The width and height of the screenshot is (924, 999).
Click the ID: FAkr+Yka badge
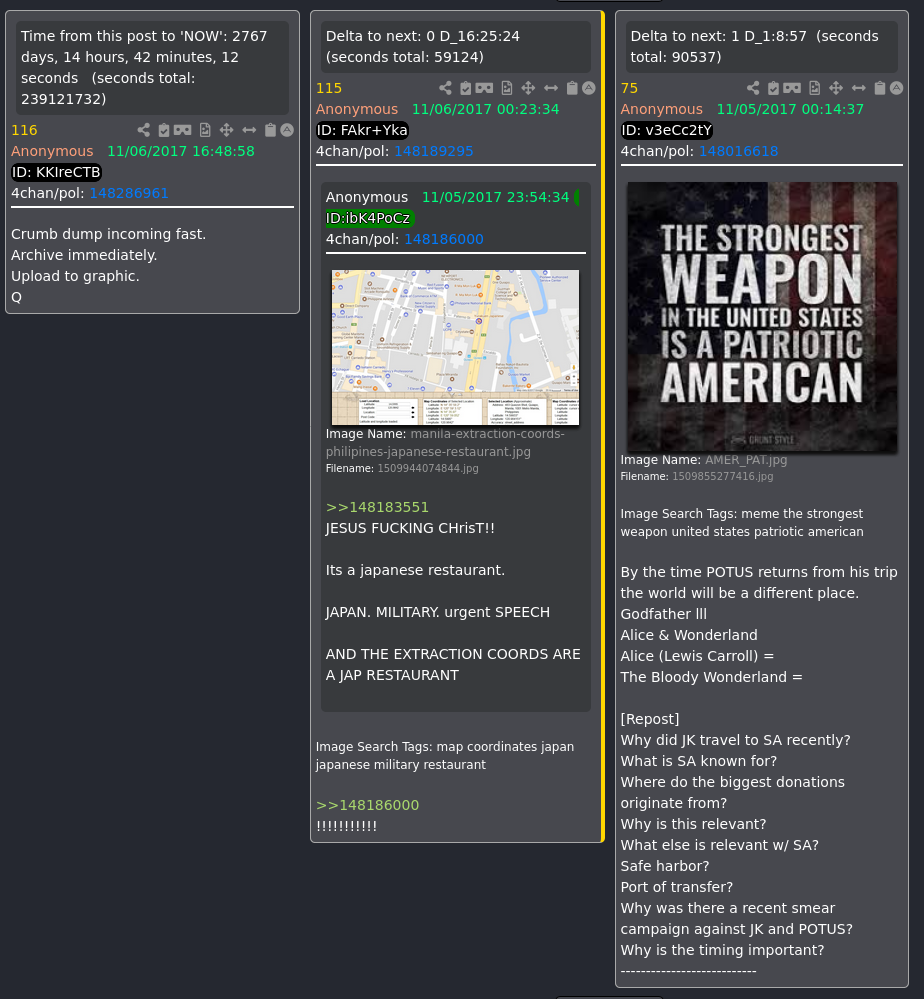point(362,130)
